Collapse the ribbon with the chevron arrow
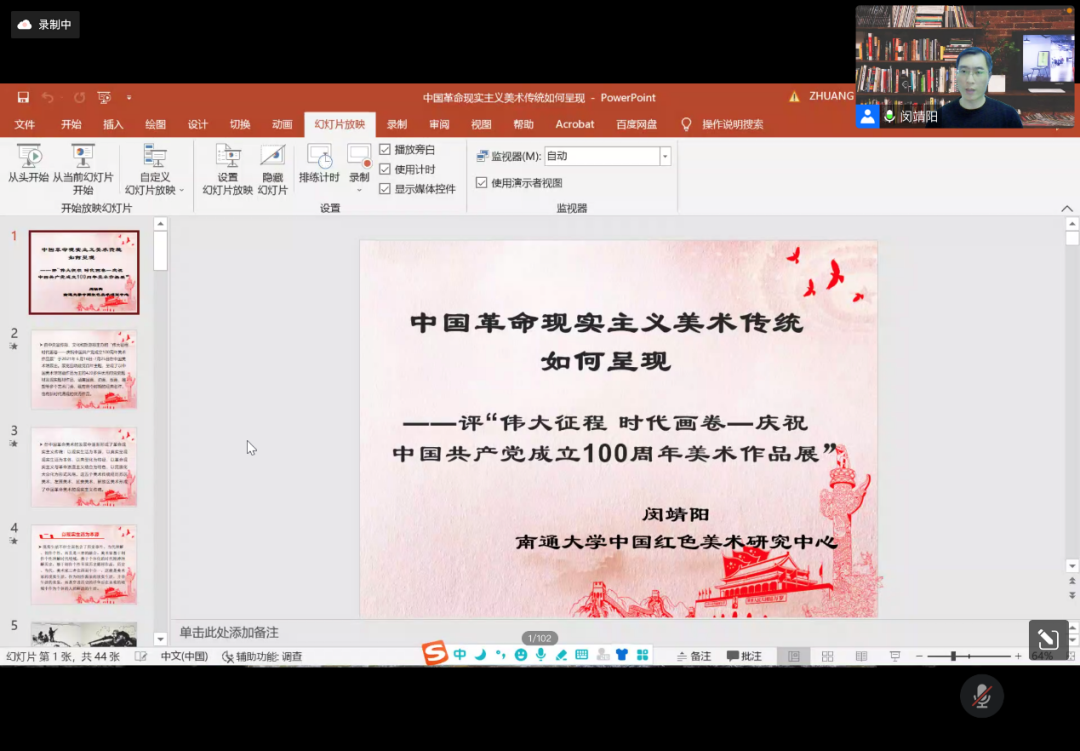The width and height of the screenshot is (1080, 751). click(1068, 208)
